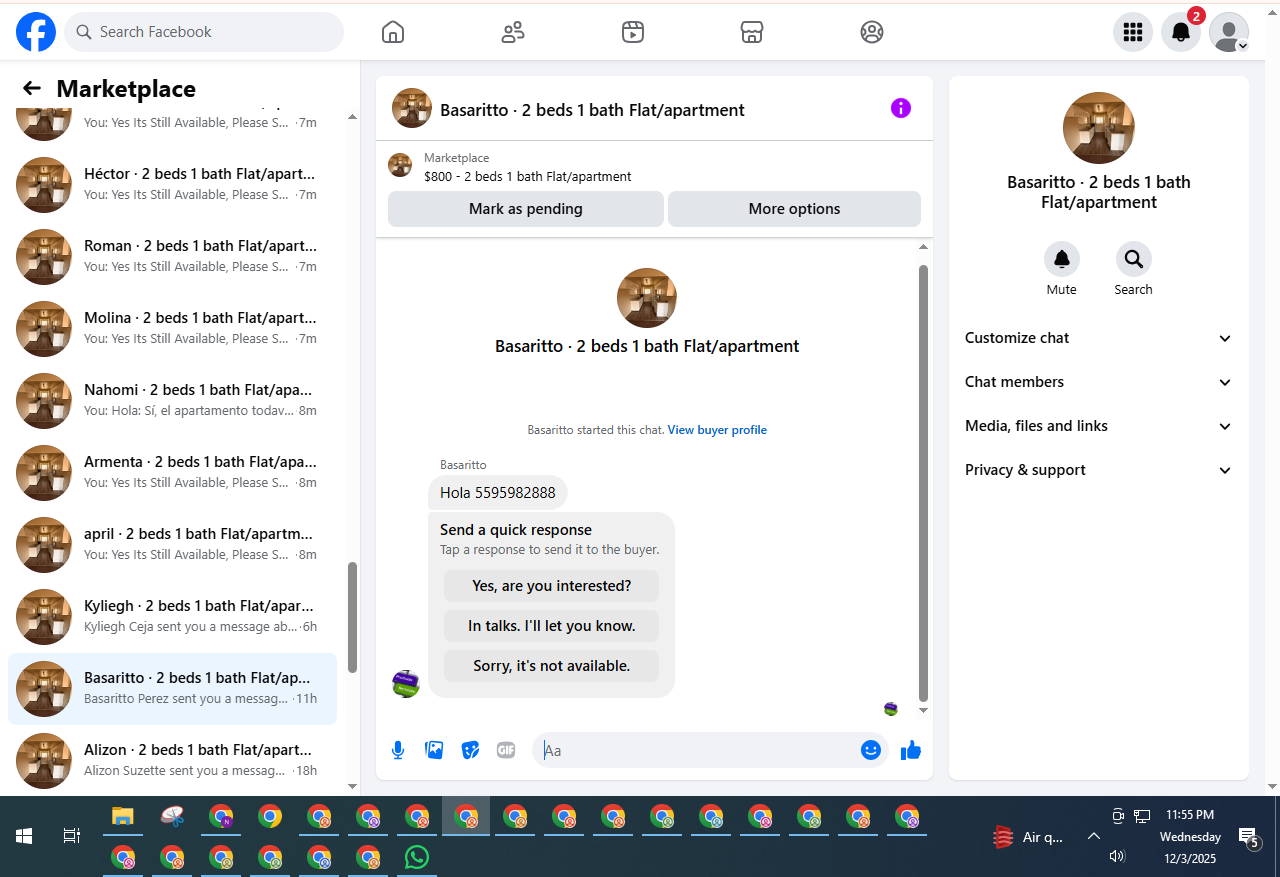Screen dimensions: 1280x877
Task: Attach a photo using the image icon
Action: [434, 750]
